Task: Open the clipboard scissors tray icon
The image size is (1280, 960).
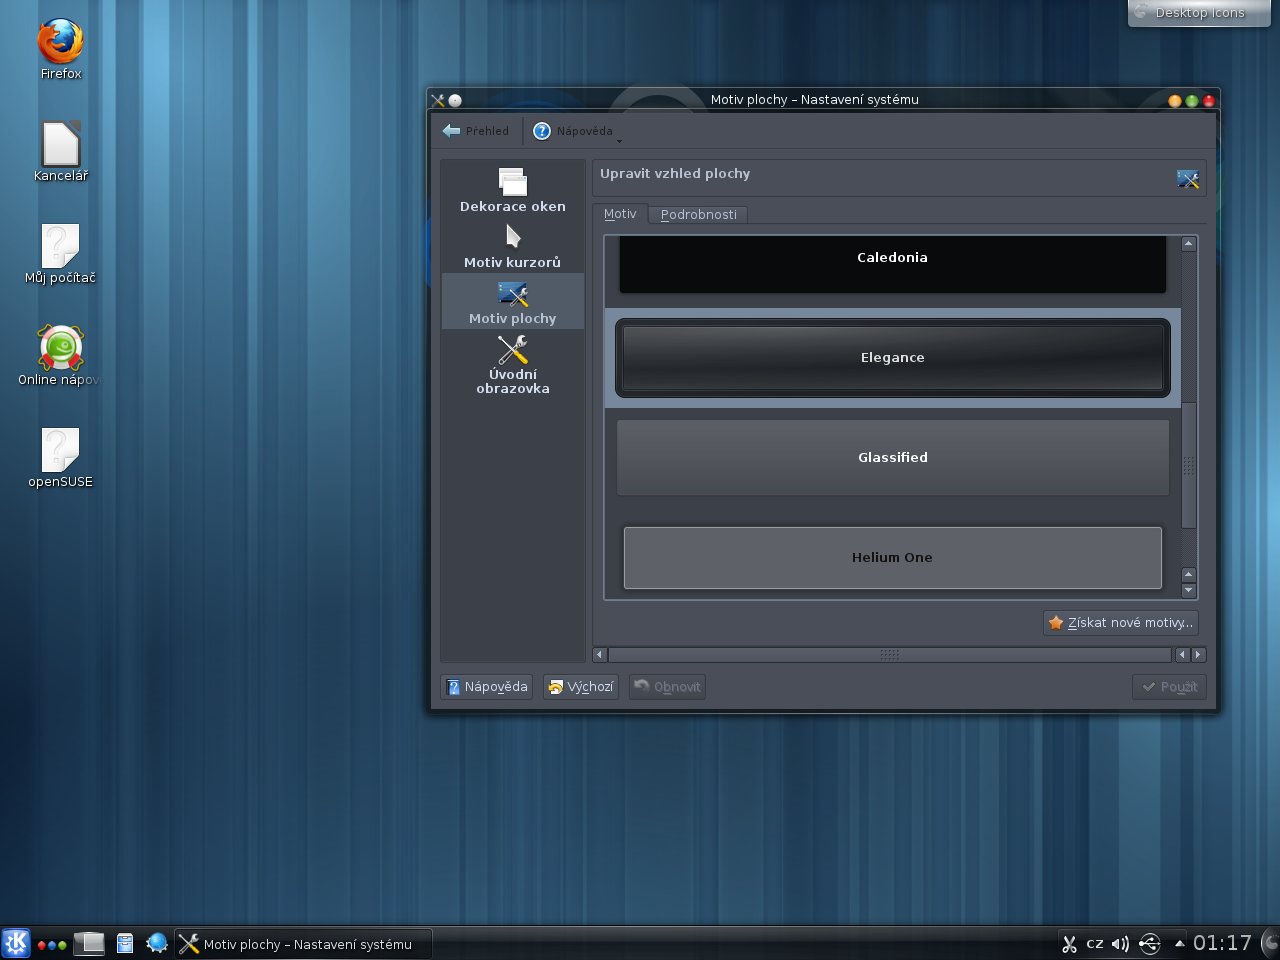Action: [x=1069, y=943]
